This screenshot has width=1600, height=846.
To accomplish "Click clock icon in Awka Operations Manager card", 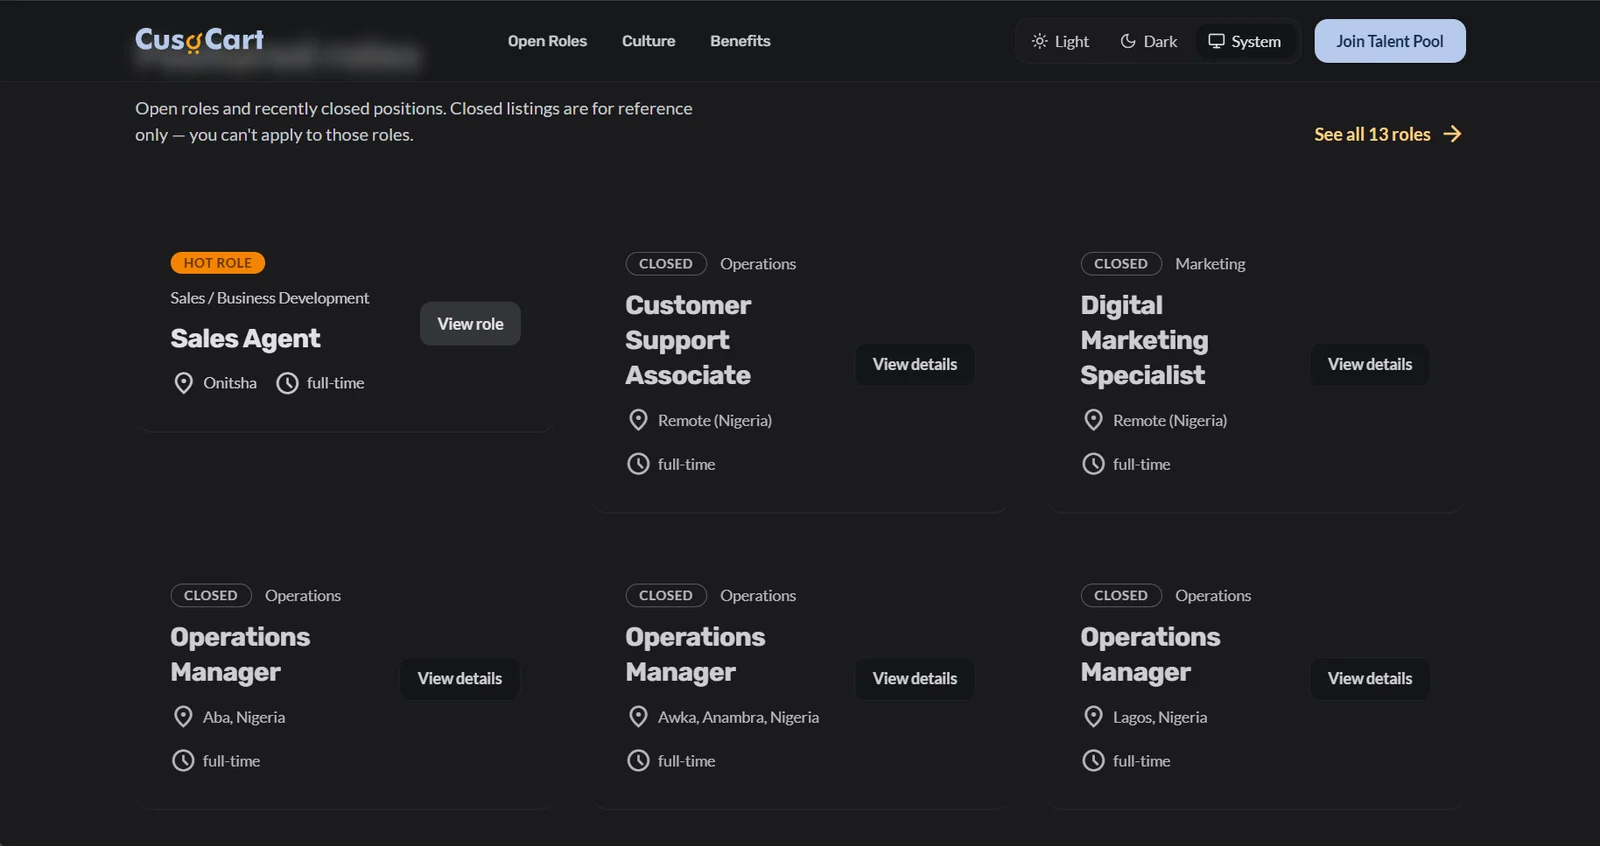I will coord(638,761).
